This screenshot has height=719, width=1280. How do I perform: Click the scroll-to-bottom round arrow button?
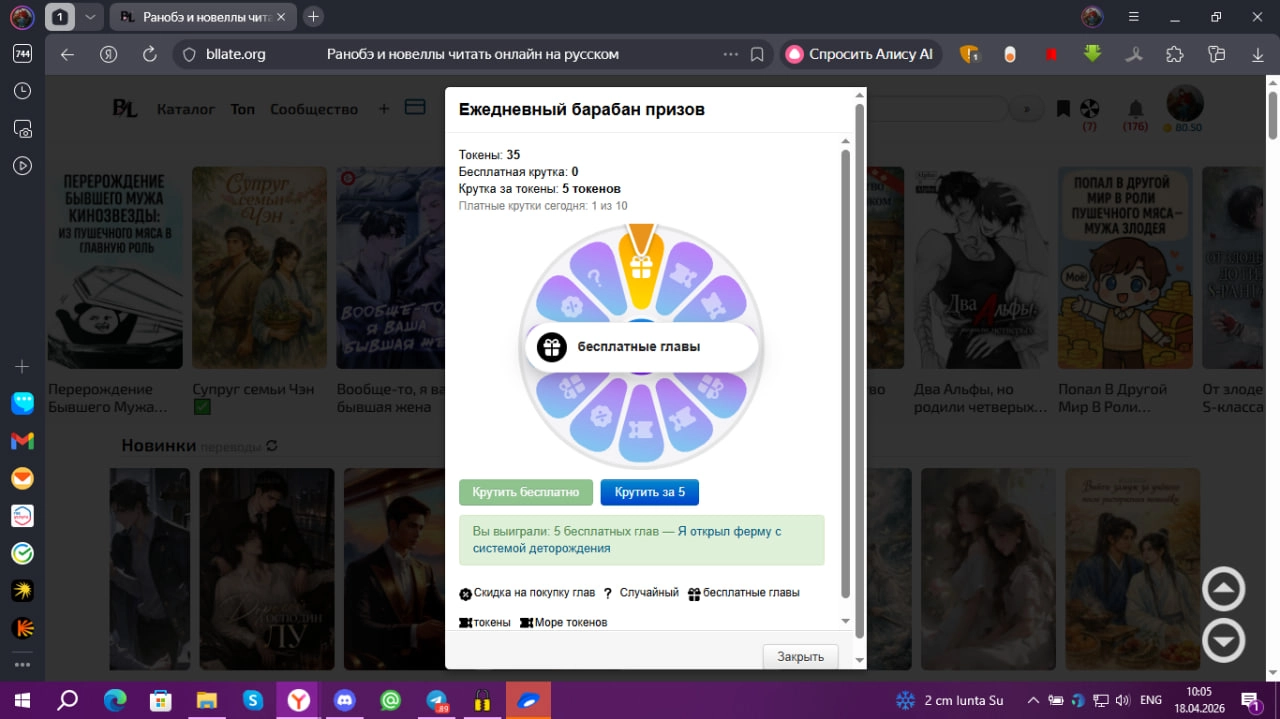point(1224,641)
